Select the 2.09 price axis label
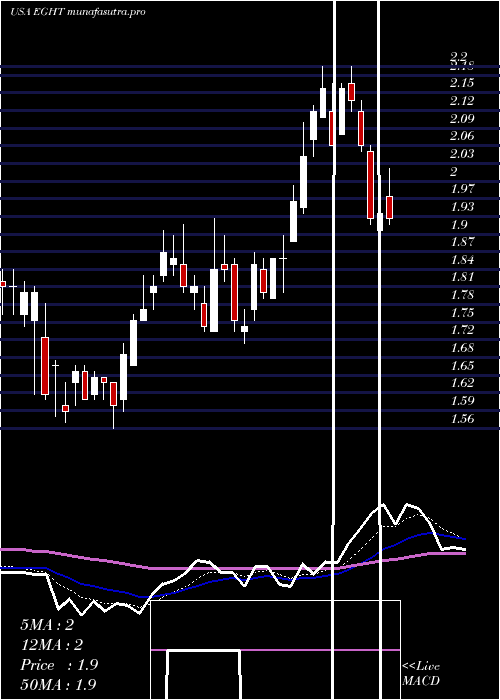This screenshot has height=700, width=500. tap(462, 118)
